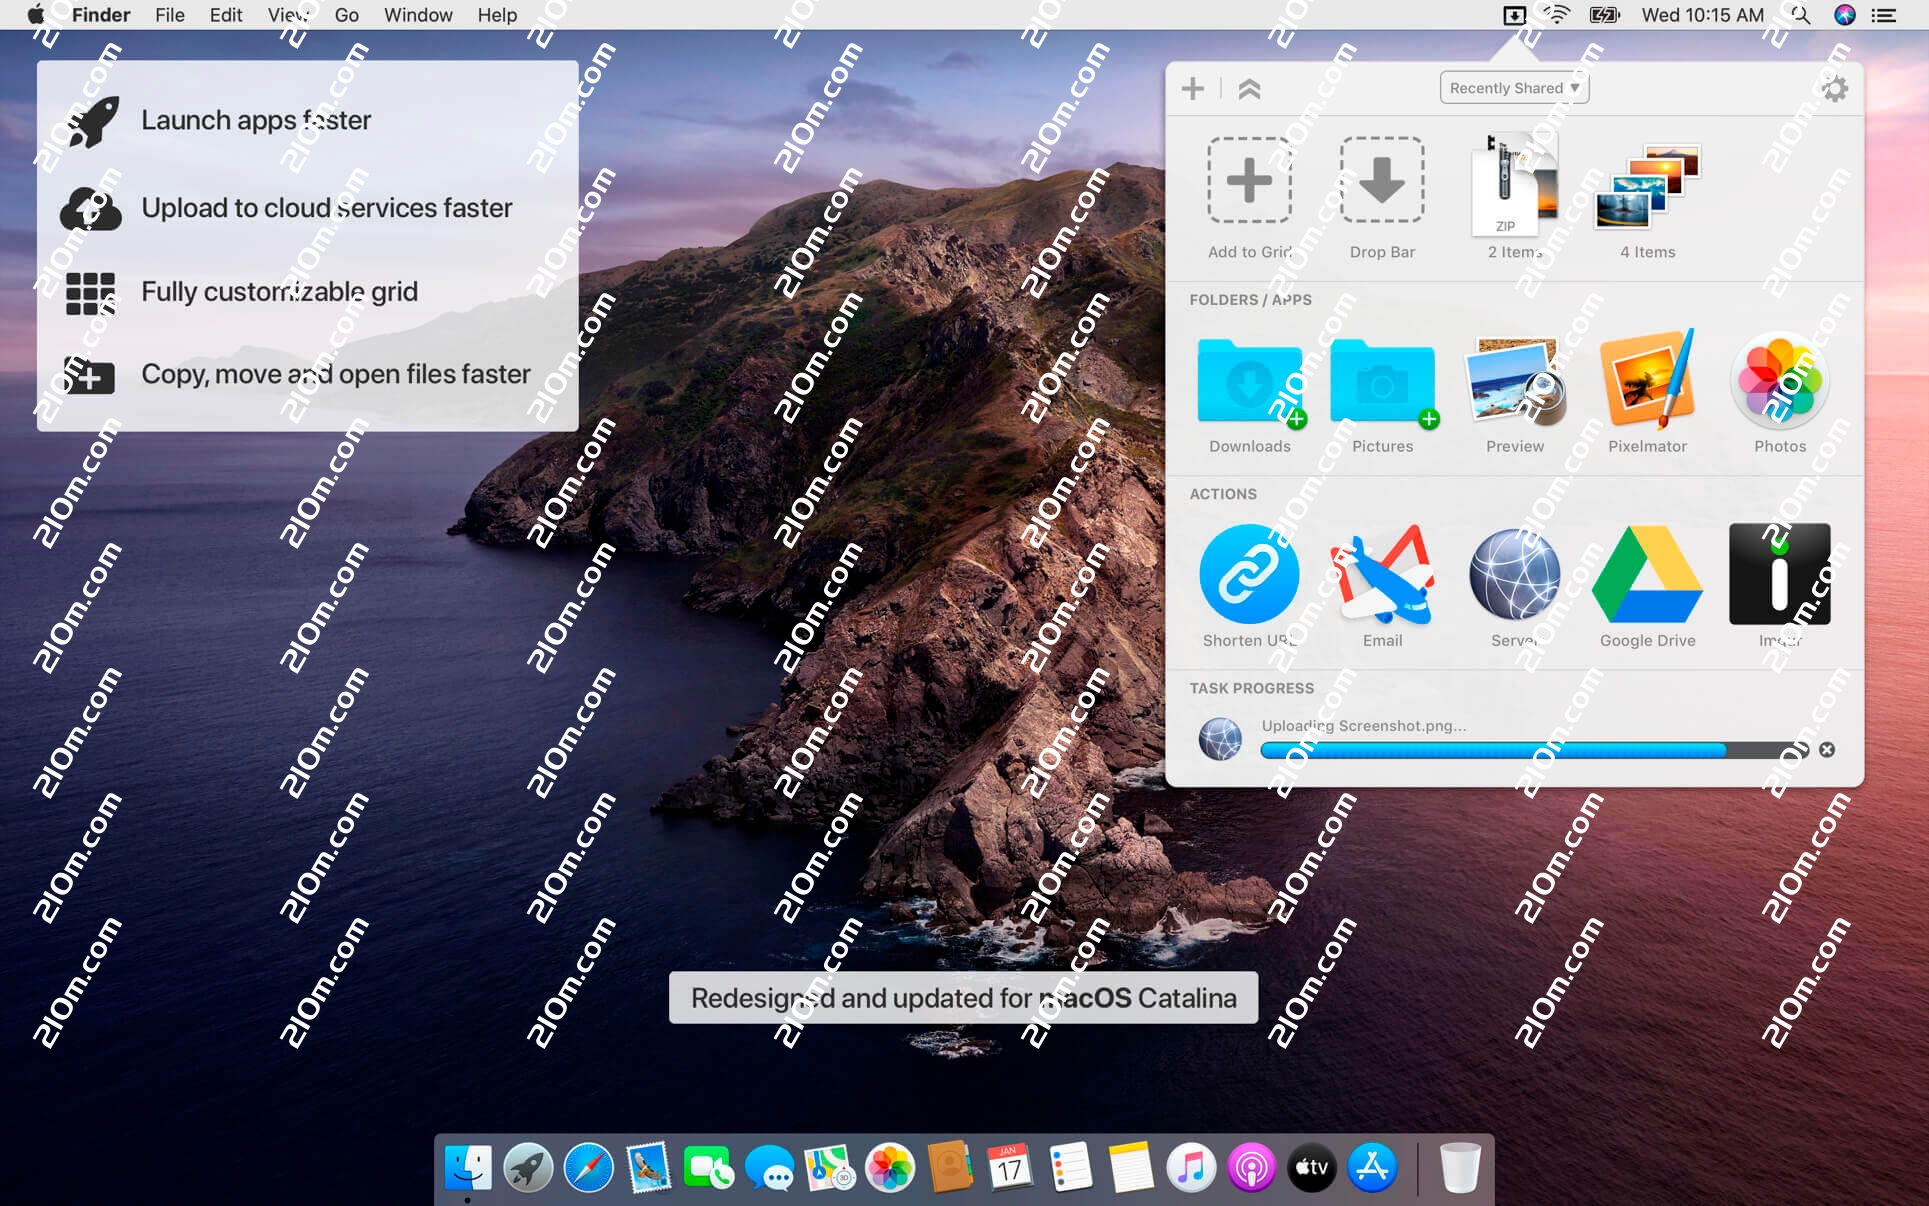Open Launchpad in the Dock

tap(528, 1167)
